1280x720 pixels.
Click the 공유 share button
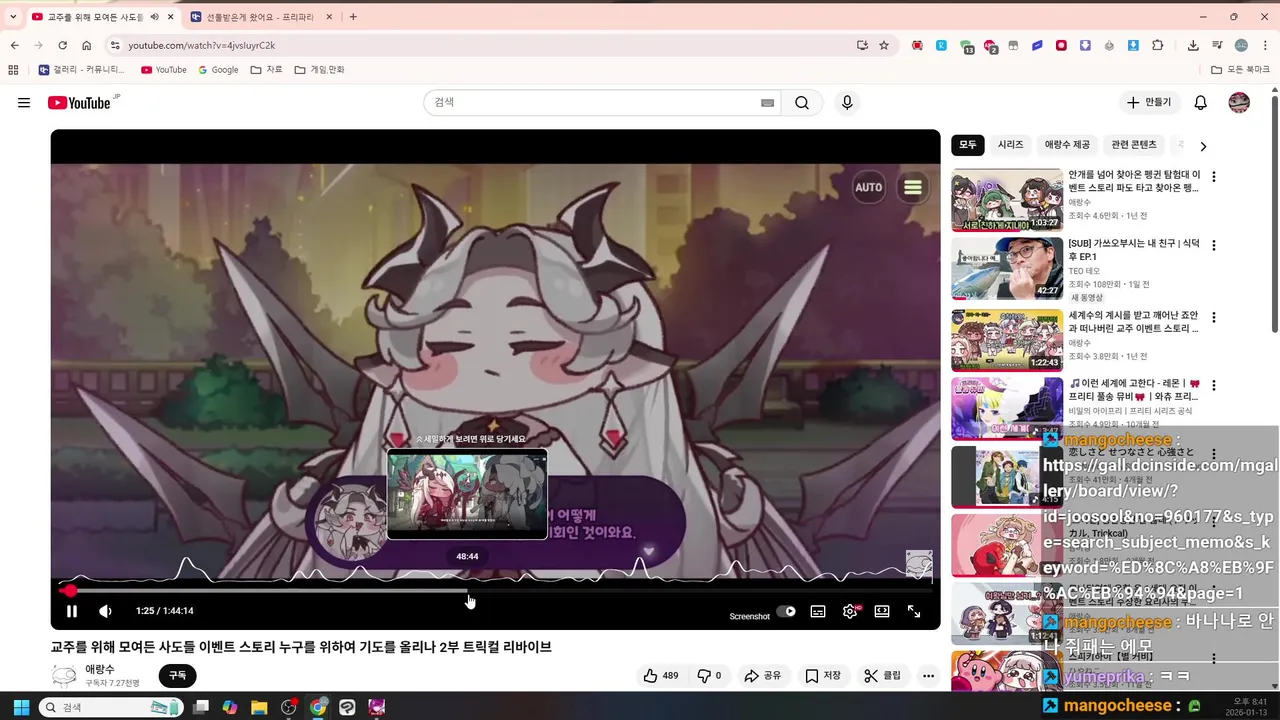762,676
